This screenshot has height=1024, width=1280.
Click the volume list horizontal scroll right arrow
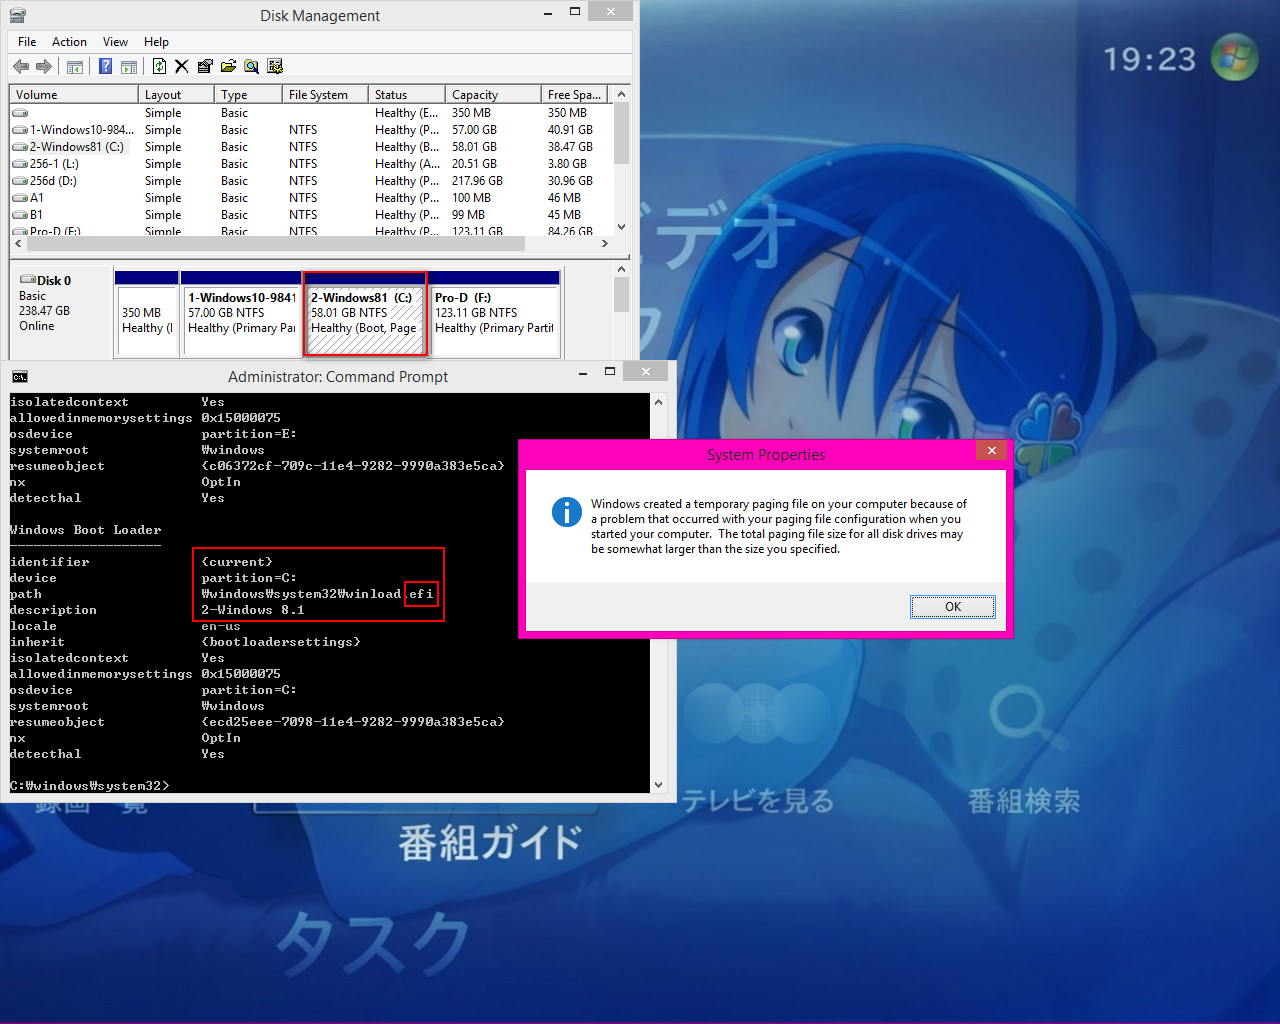pos(604,243)
